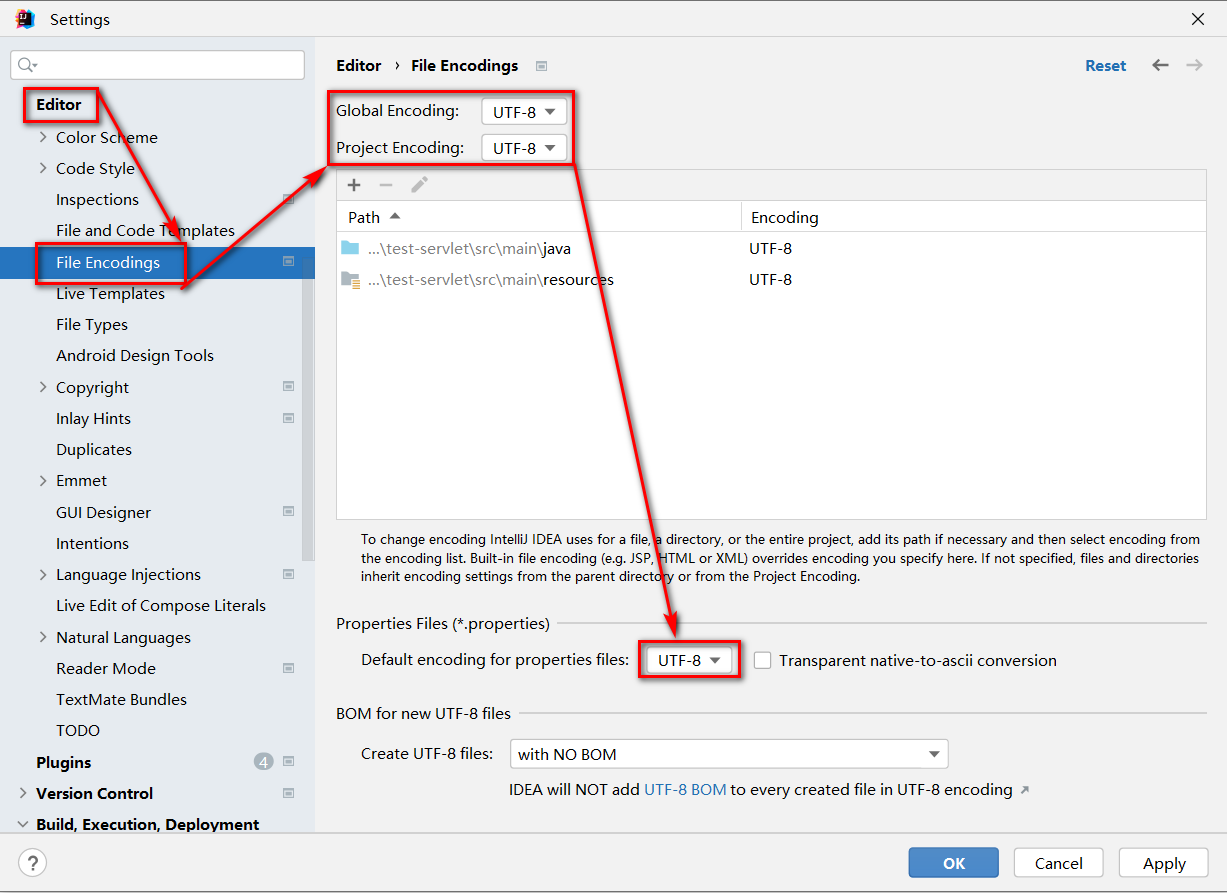Open the UTF-8 BOM hyperlink
This screenshot has height=893, width=1227.
685,790
